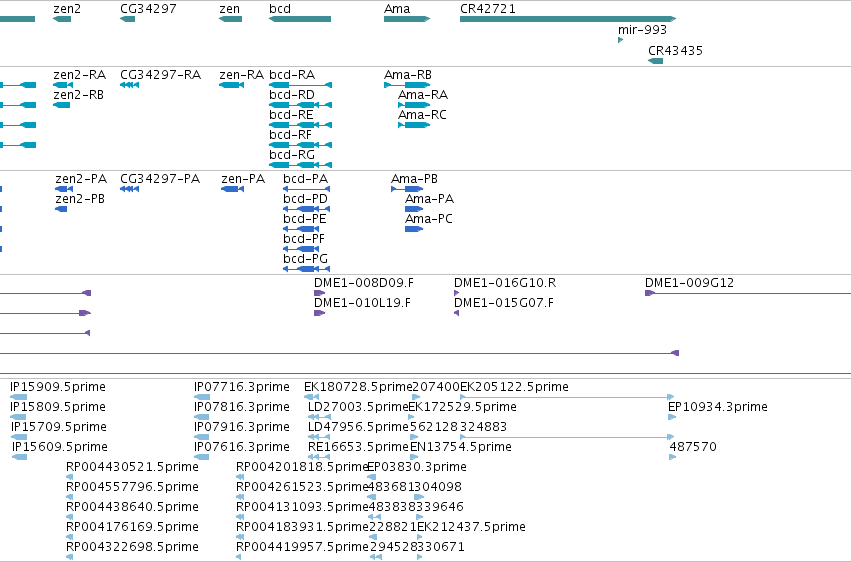Select the bcd-PF protein feature
Screen dimensions: 851x562
point(301,250)
